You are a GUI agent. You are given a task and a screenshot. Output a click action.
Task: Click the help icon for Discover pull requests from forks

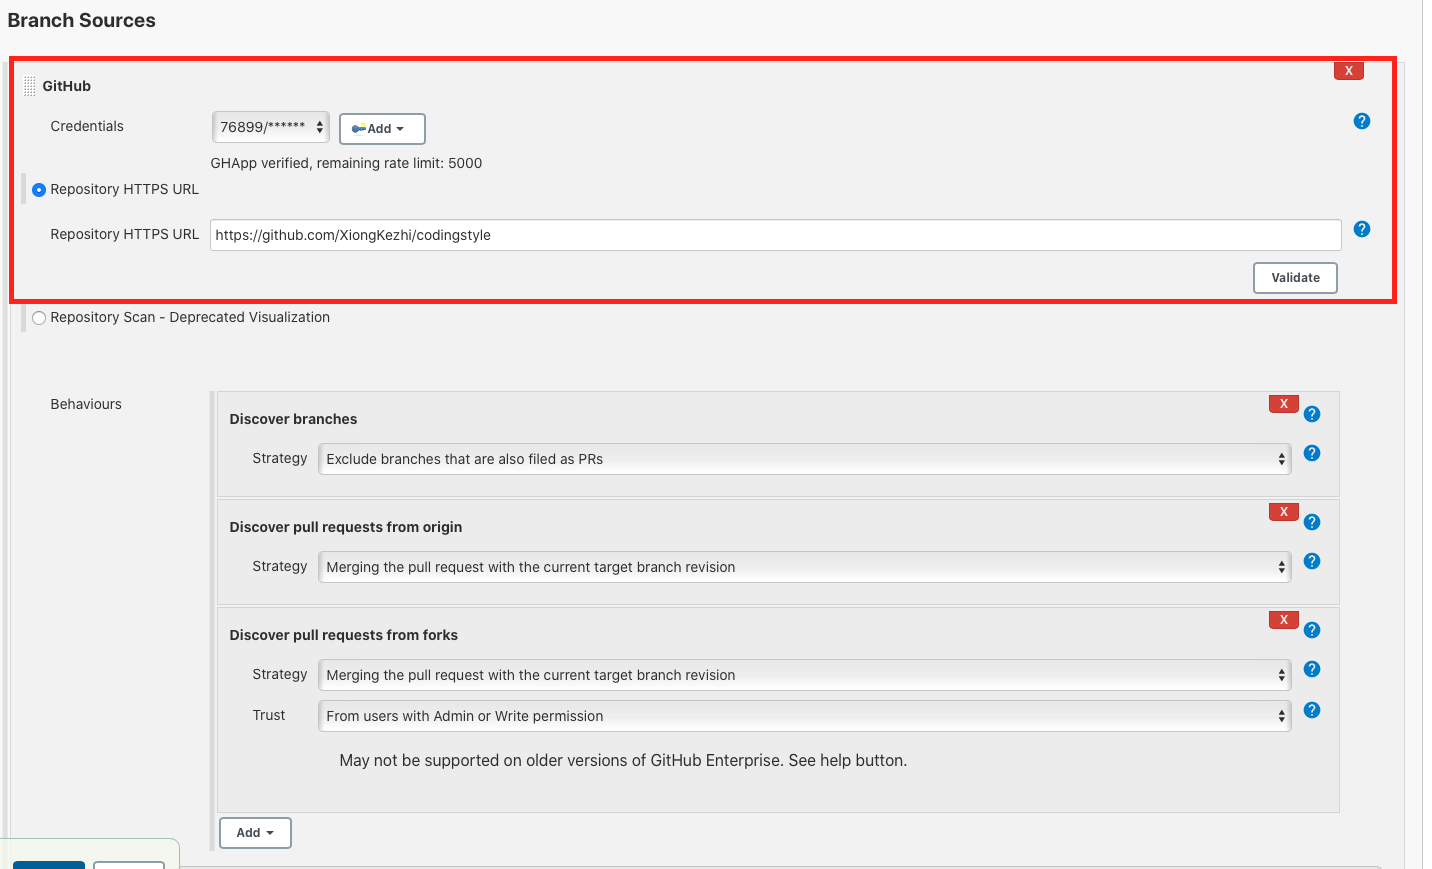[x=1312, y=630]
